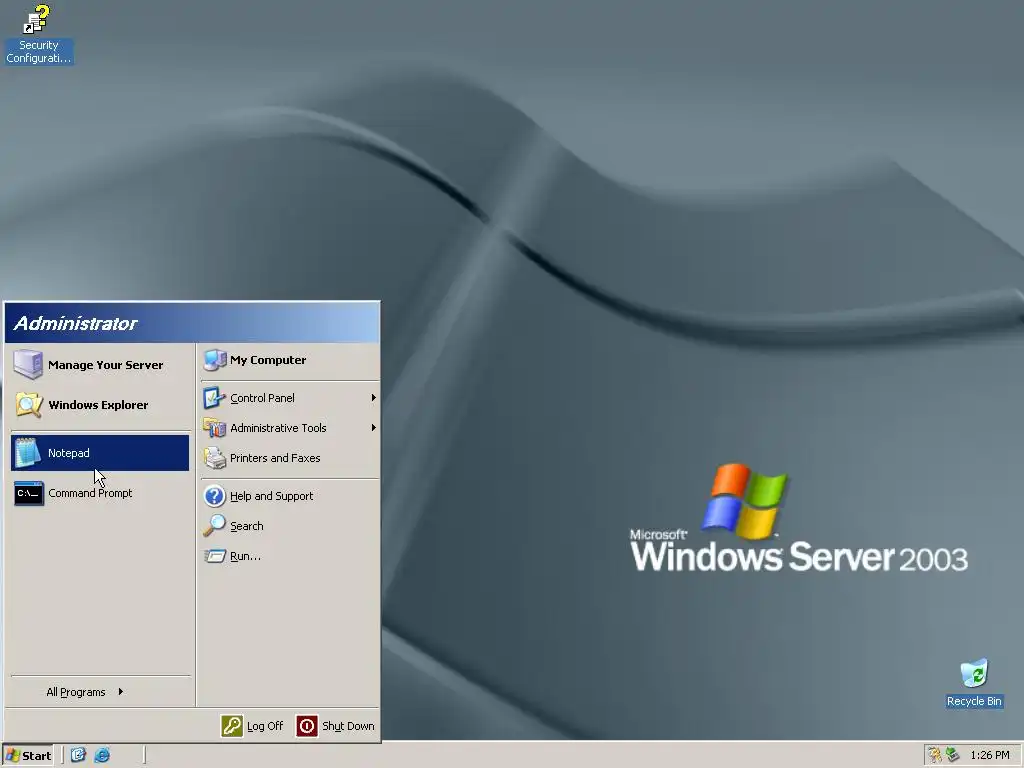Click the Printers and Faxes icon
1024x768 pixels.
(214, 458)
